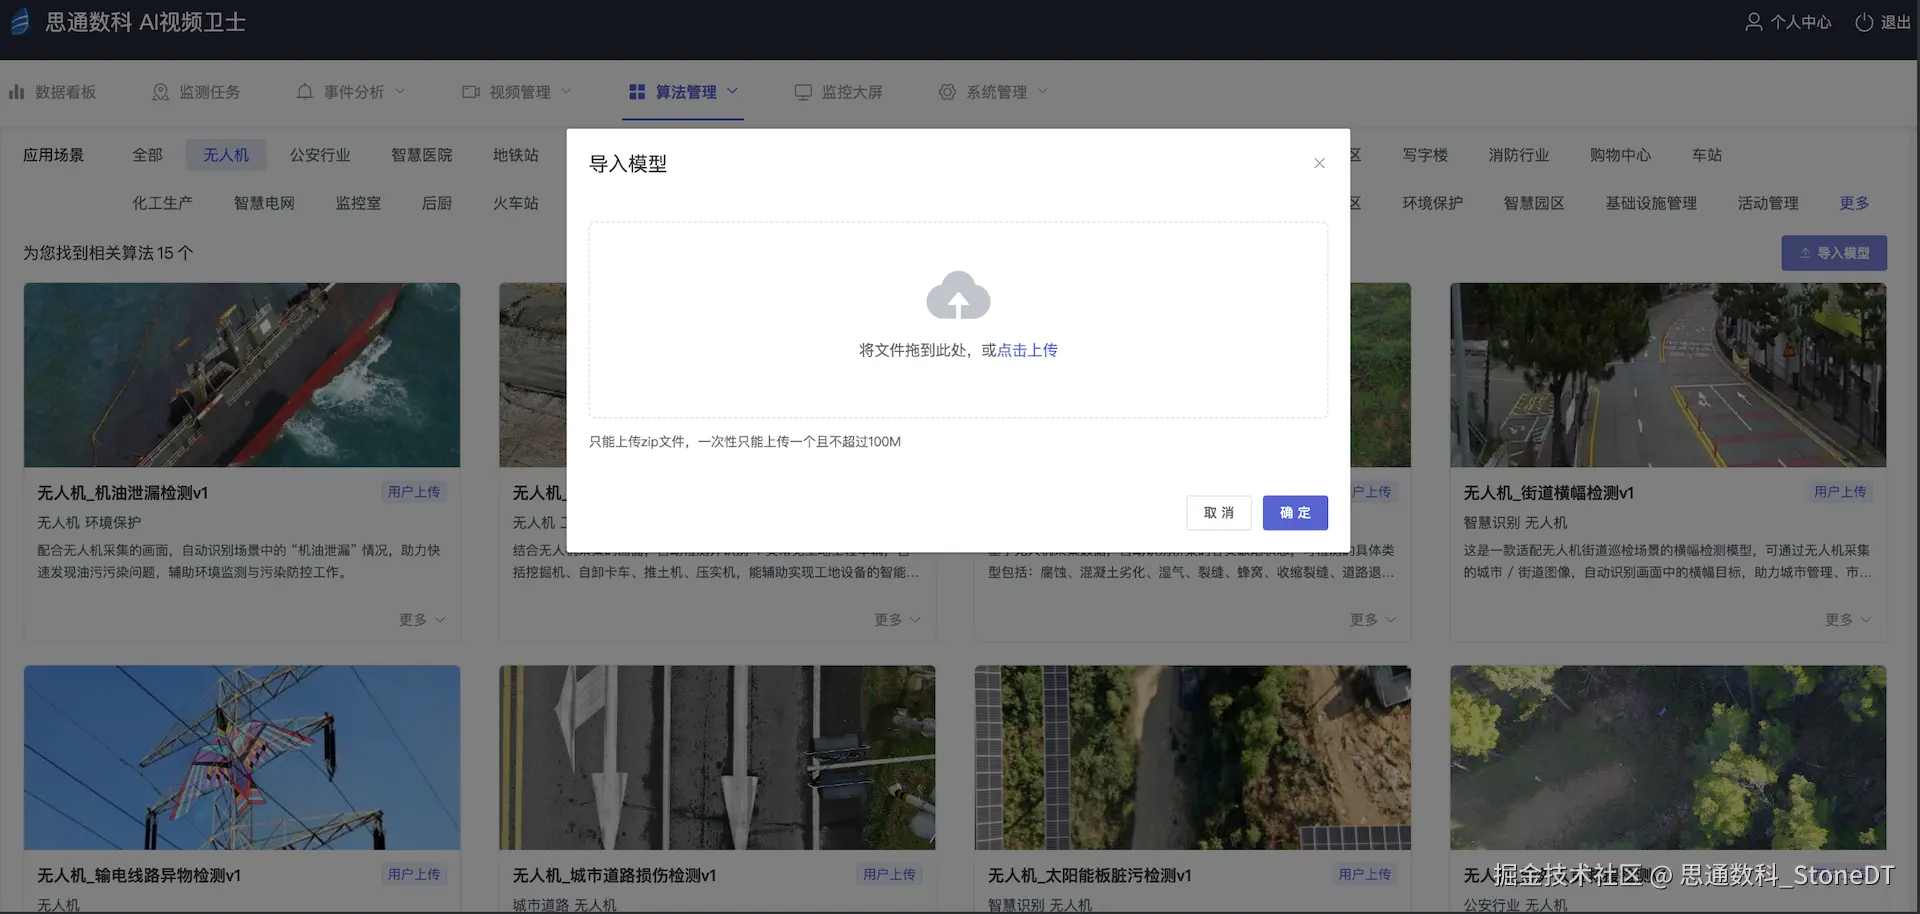Expand 更多 on the third algorithm card

(x=1373, y=620)
